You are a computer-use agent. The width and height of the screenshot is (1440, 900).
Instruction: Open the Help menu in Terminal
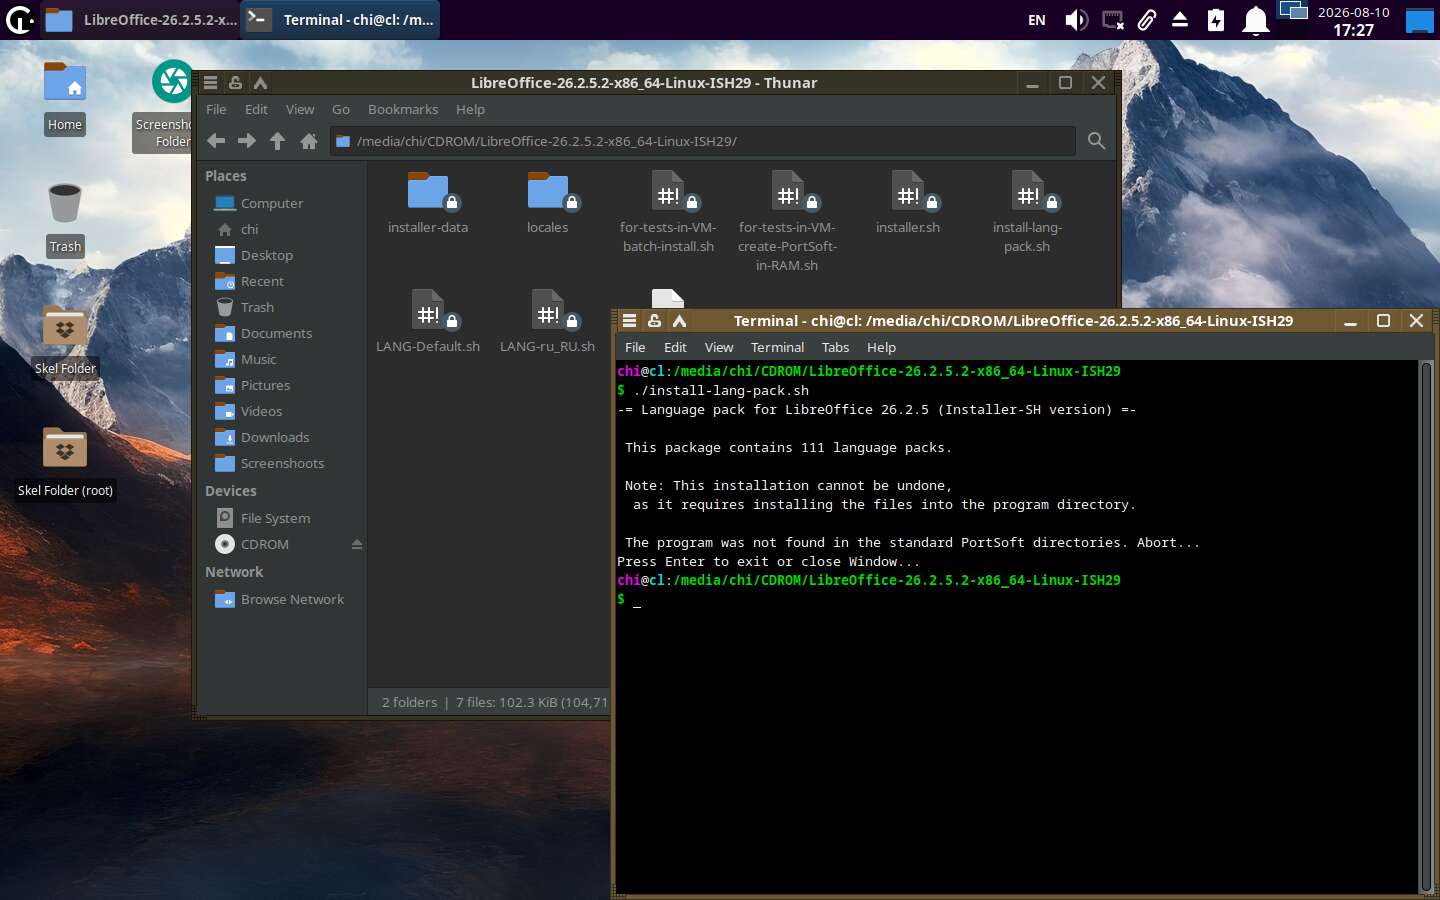[881, 347]
